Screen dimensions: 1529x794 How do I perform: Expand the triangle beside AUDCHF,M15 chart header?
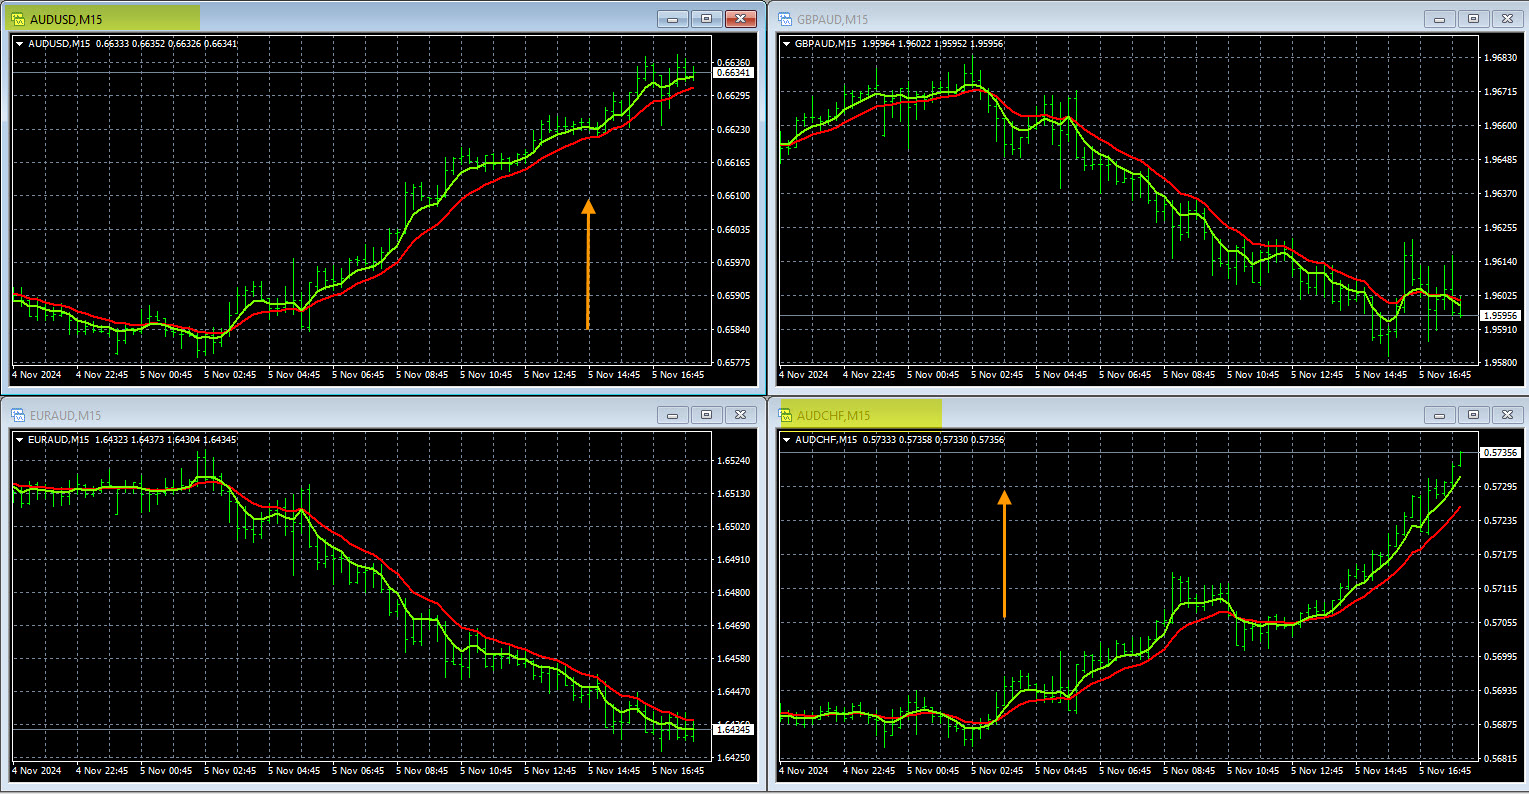pos(787,440)
